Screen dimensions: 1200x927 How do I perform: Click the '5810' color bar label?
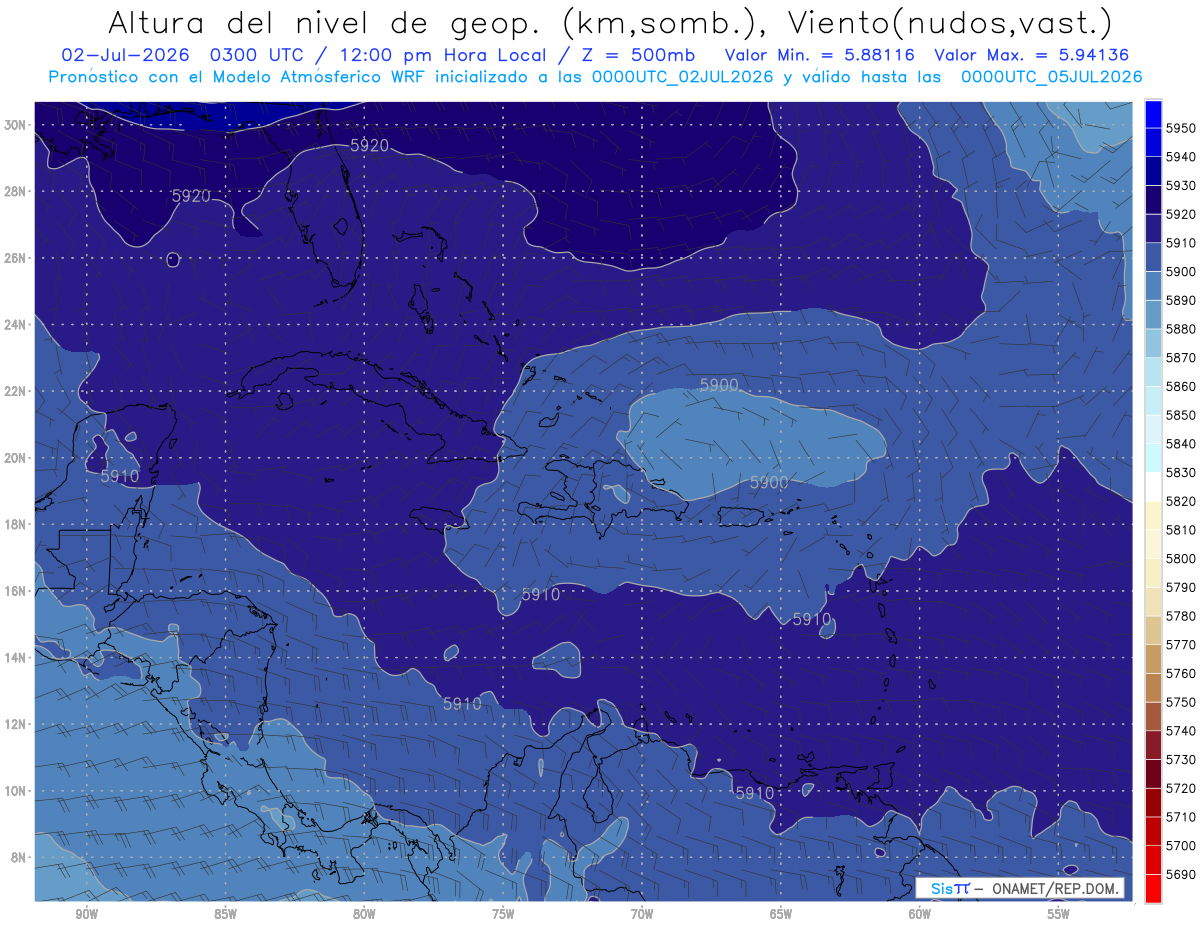pyautogui.click(x=1181, y=530)
